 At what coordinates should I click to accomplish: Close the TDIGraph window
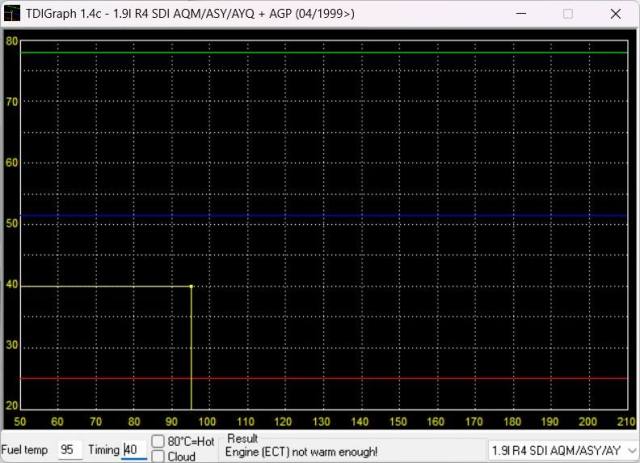pos(614,14)
